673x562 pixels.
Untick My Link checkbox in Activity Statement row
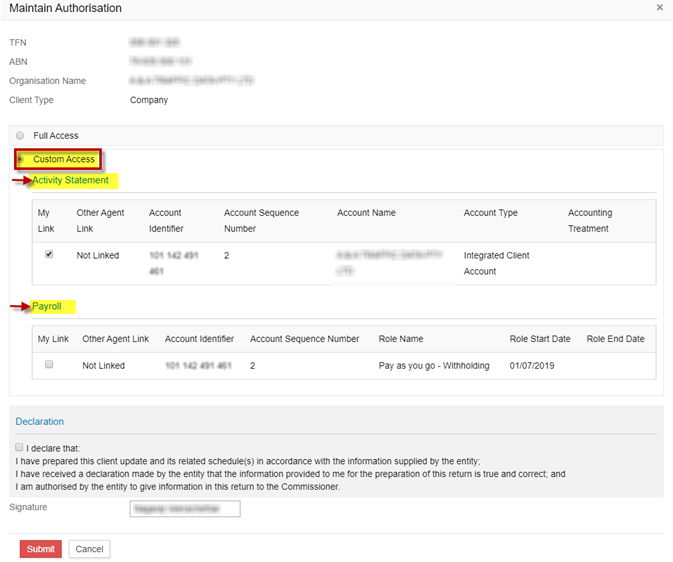click(49, 255)
